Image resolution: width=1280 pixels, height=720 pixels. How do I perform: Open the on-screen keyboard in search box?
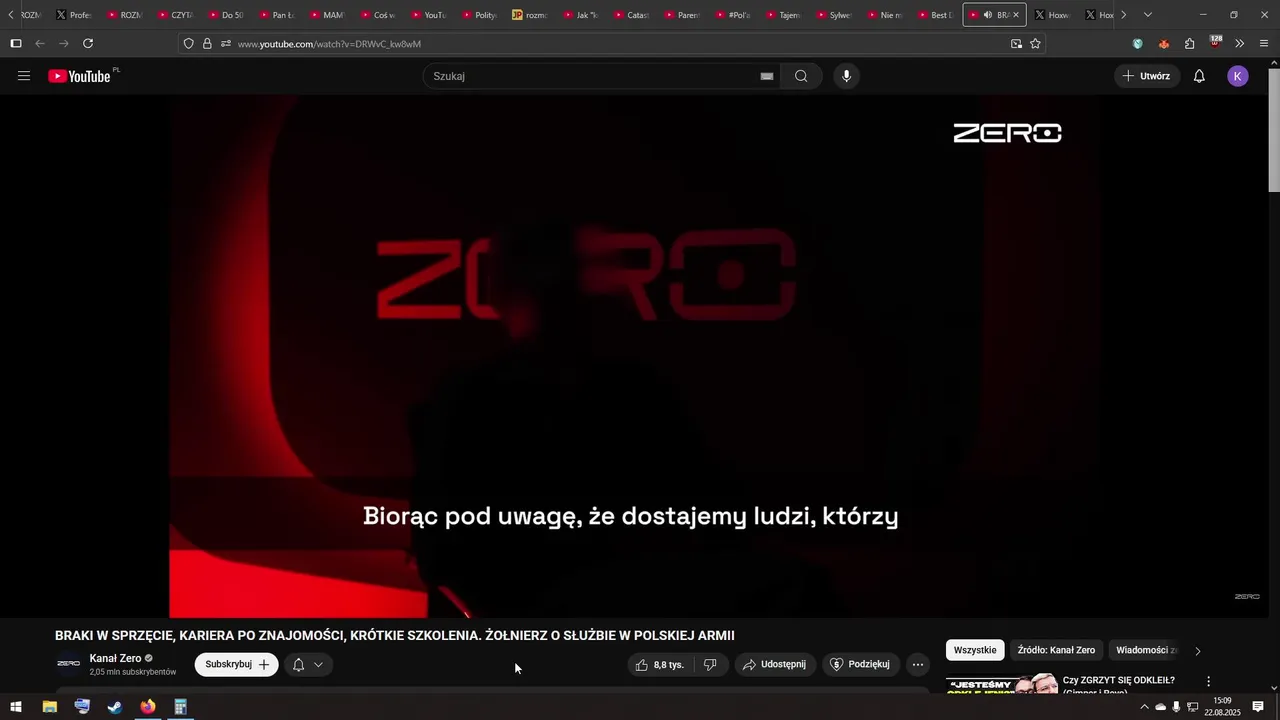pyautogui.click(x=767, y=76)
